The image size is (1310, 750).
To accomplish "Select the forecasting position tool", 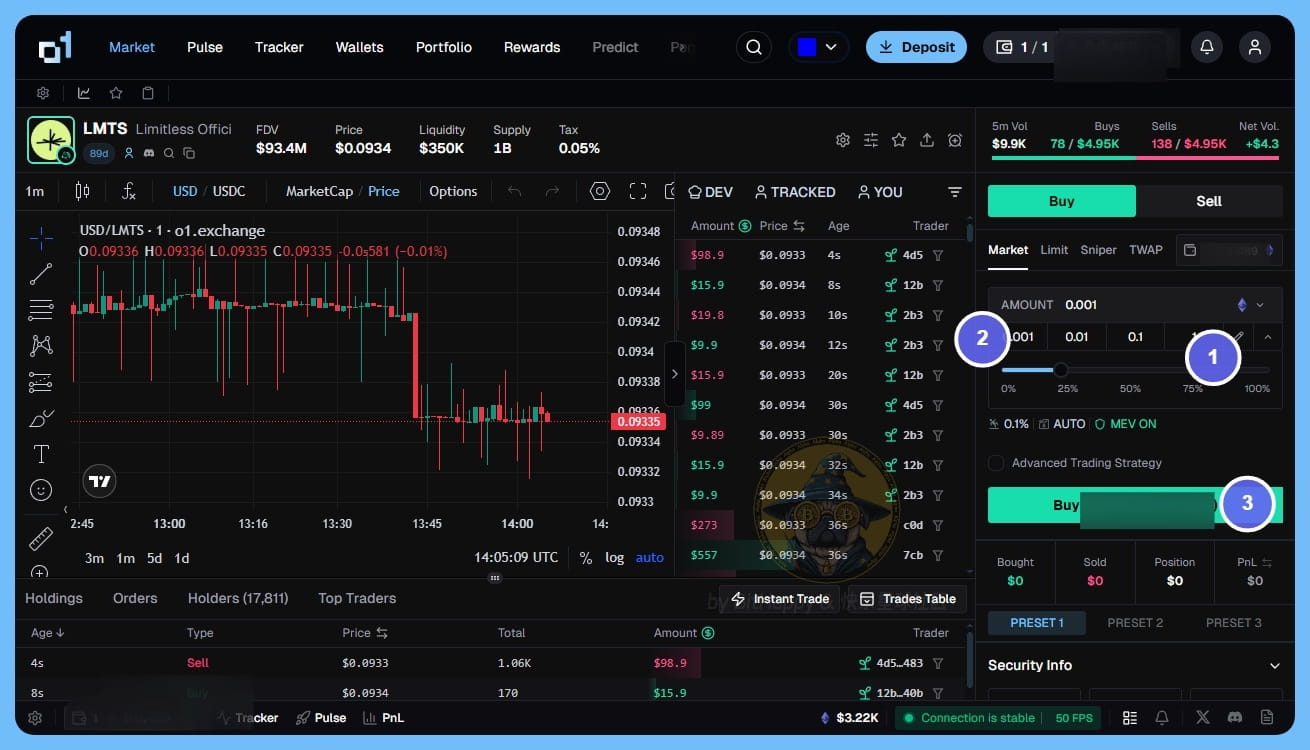I will tap(41, 381).
